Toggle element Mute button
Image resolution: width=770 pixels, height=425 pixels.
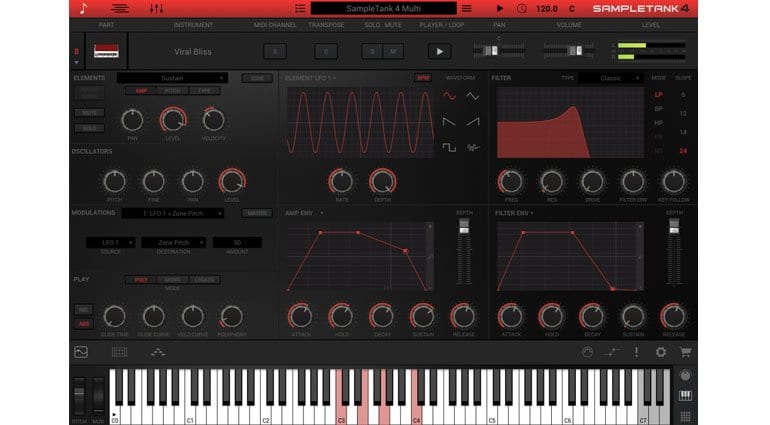[89, 113]
